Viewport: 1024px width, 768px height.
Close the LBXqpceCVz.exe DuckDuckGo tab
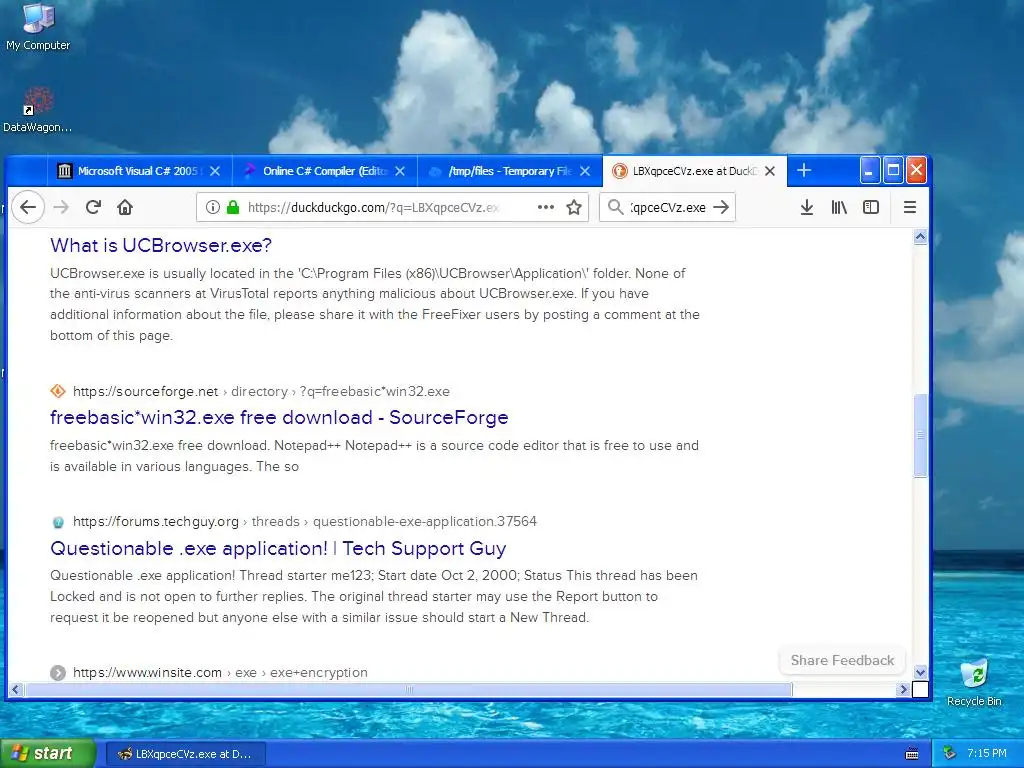pos(770,171)
